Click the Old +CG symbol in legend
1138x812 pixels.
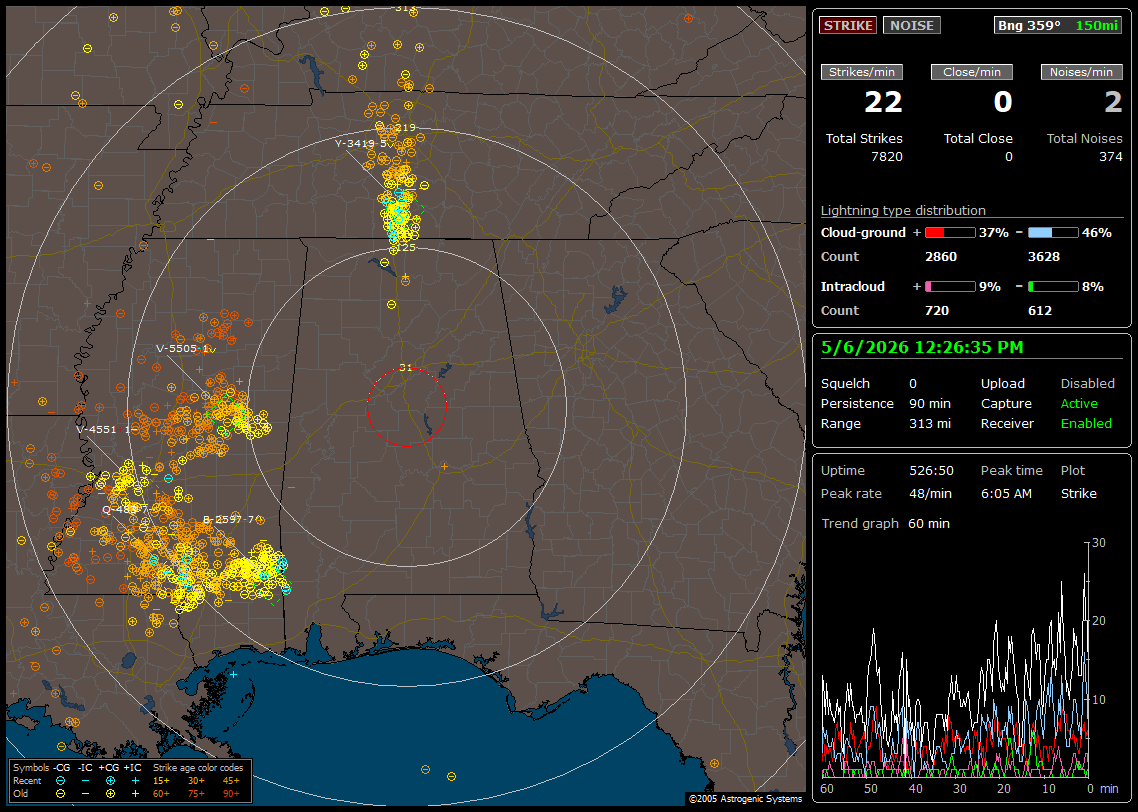point(110,794)
